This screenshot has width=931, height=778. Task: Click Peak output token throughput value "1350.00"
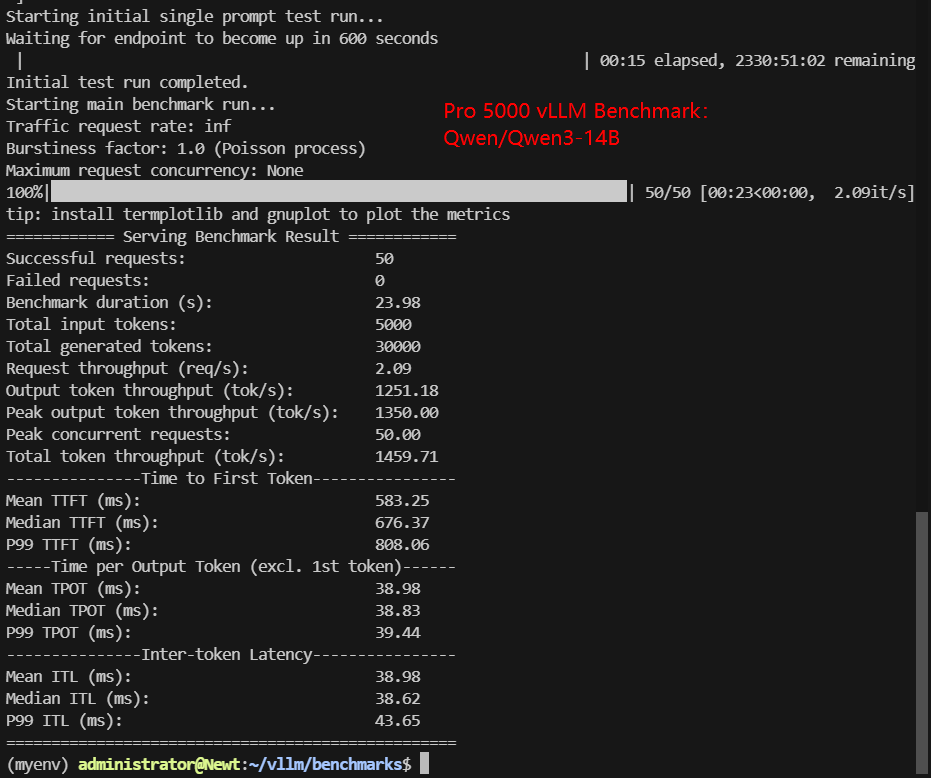tap(407, 412)
